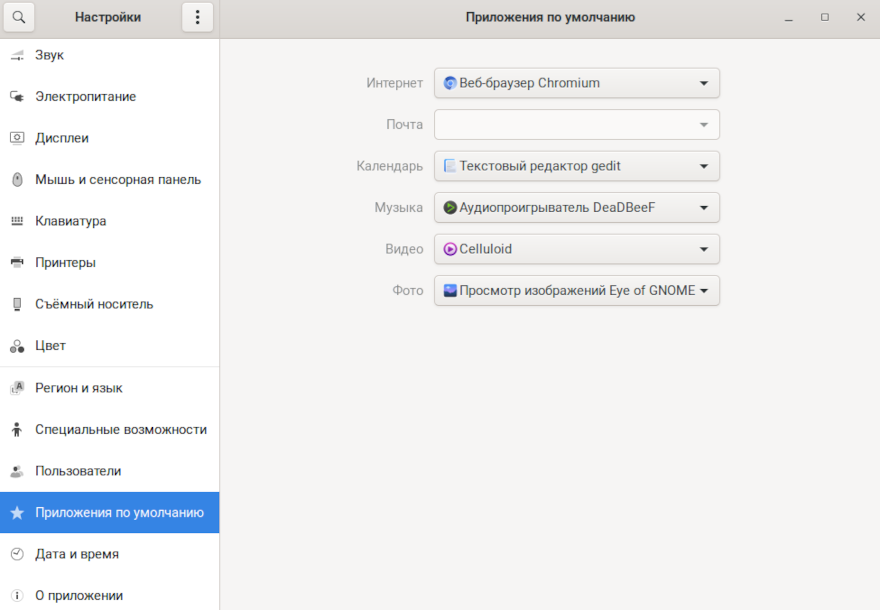Click the Цвет color circles icon
The width and height of the screenshot is (880, 610).
point(17,346)
